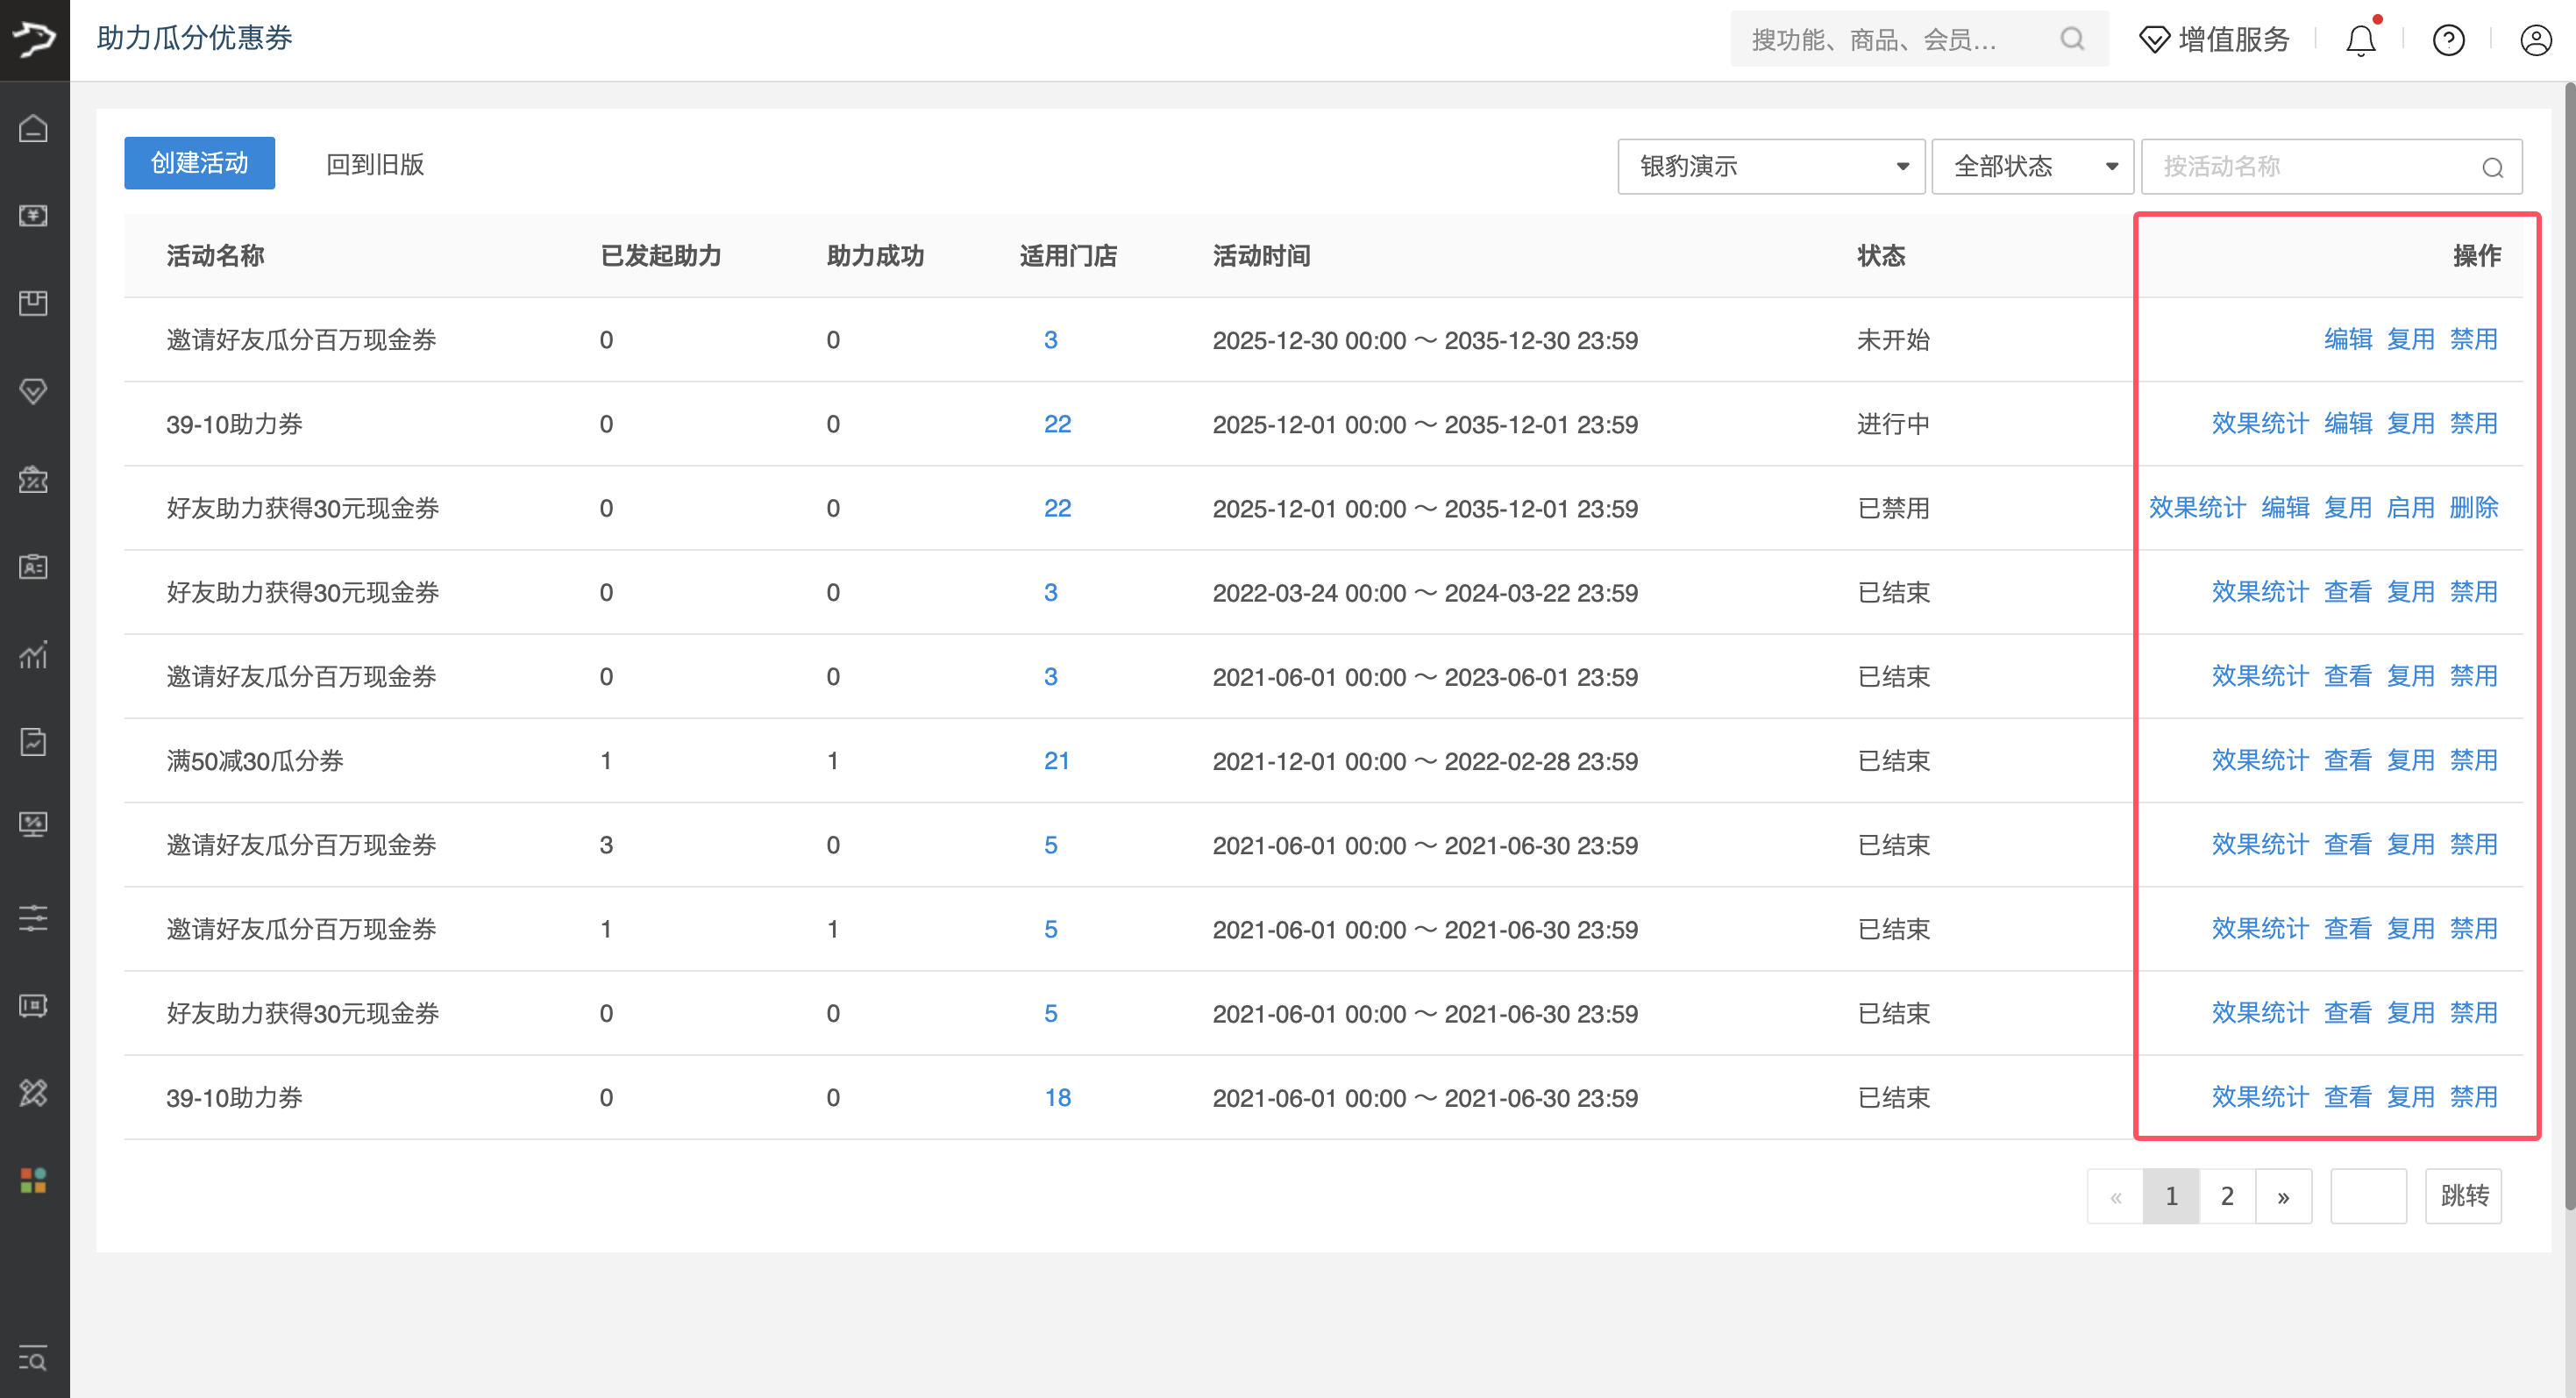Open the user account avatar icon
The image size is (2576, 1398).
2535,40
